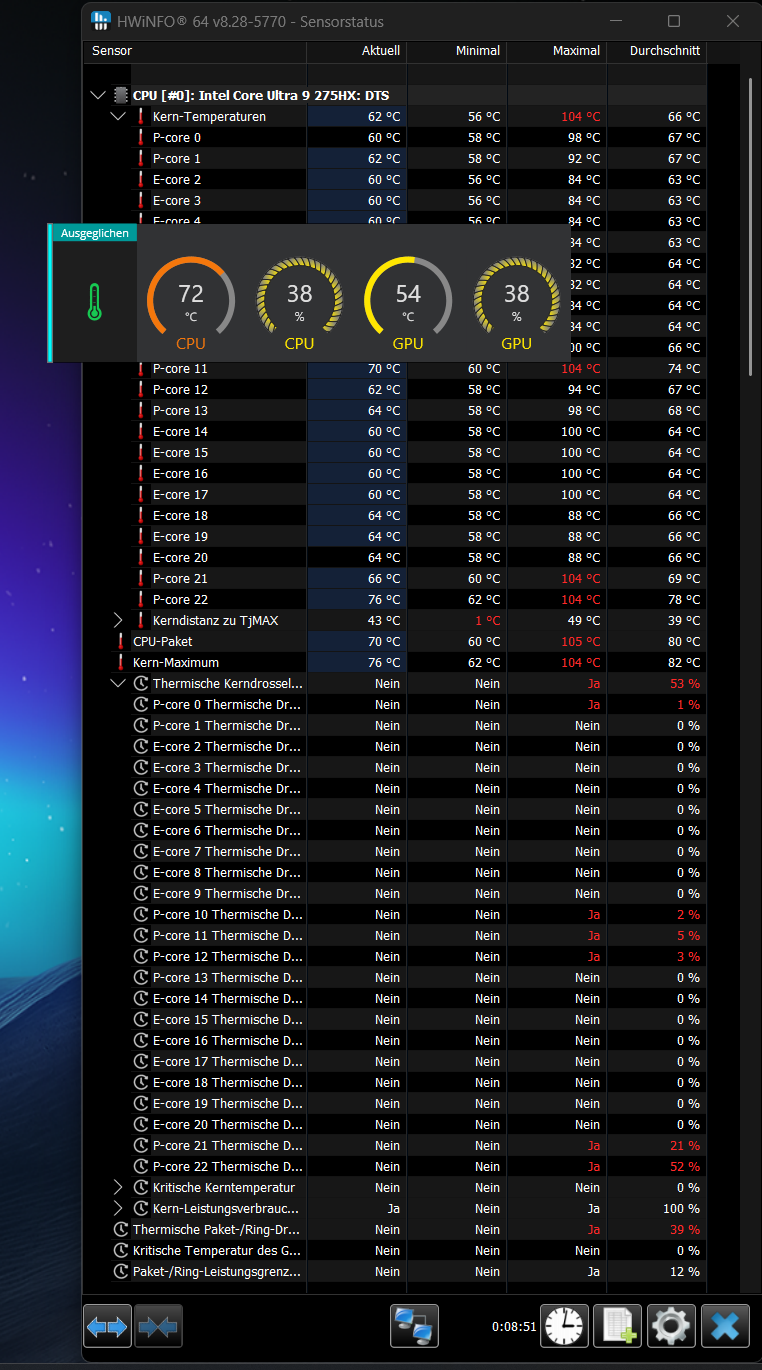Click the HWiNFO app icon in title bar
Image resolution: width=762 pixels, height=1370 pixels.
pyautogui.click(x=101, y=21)
